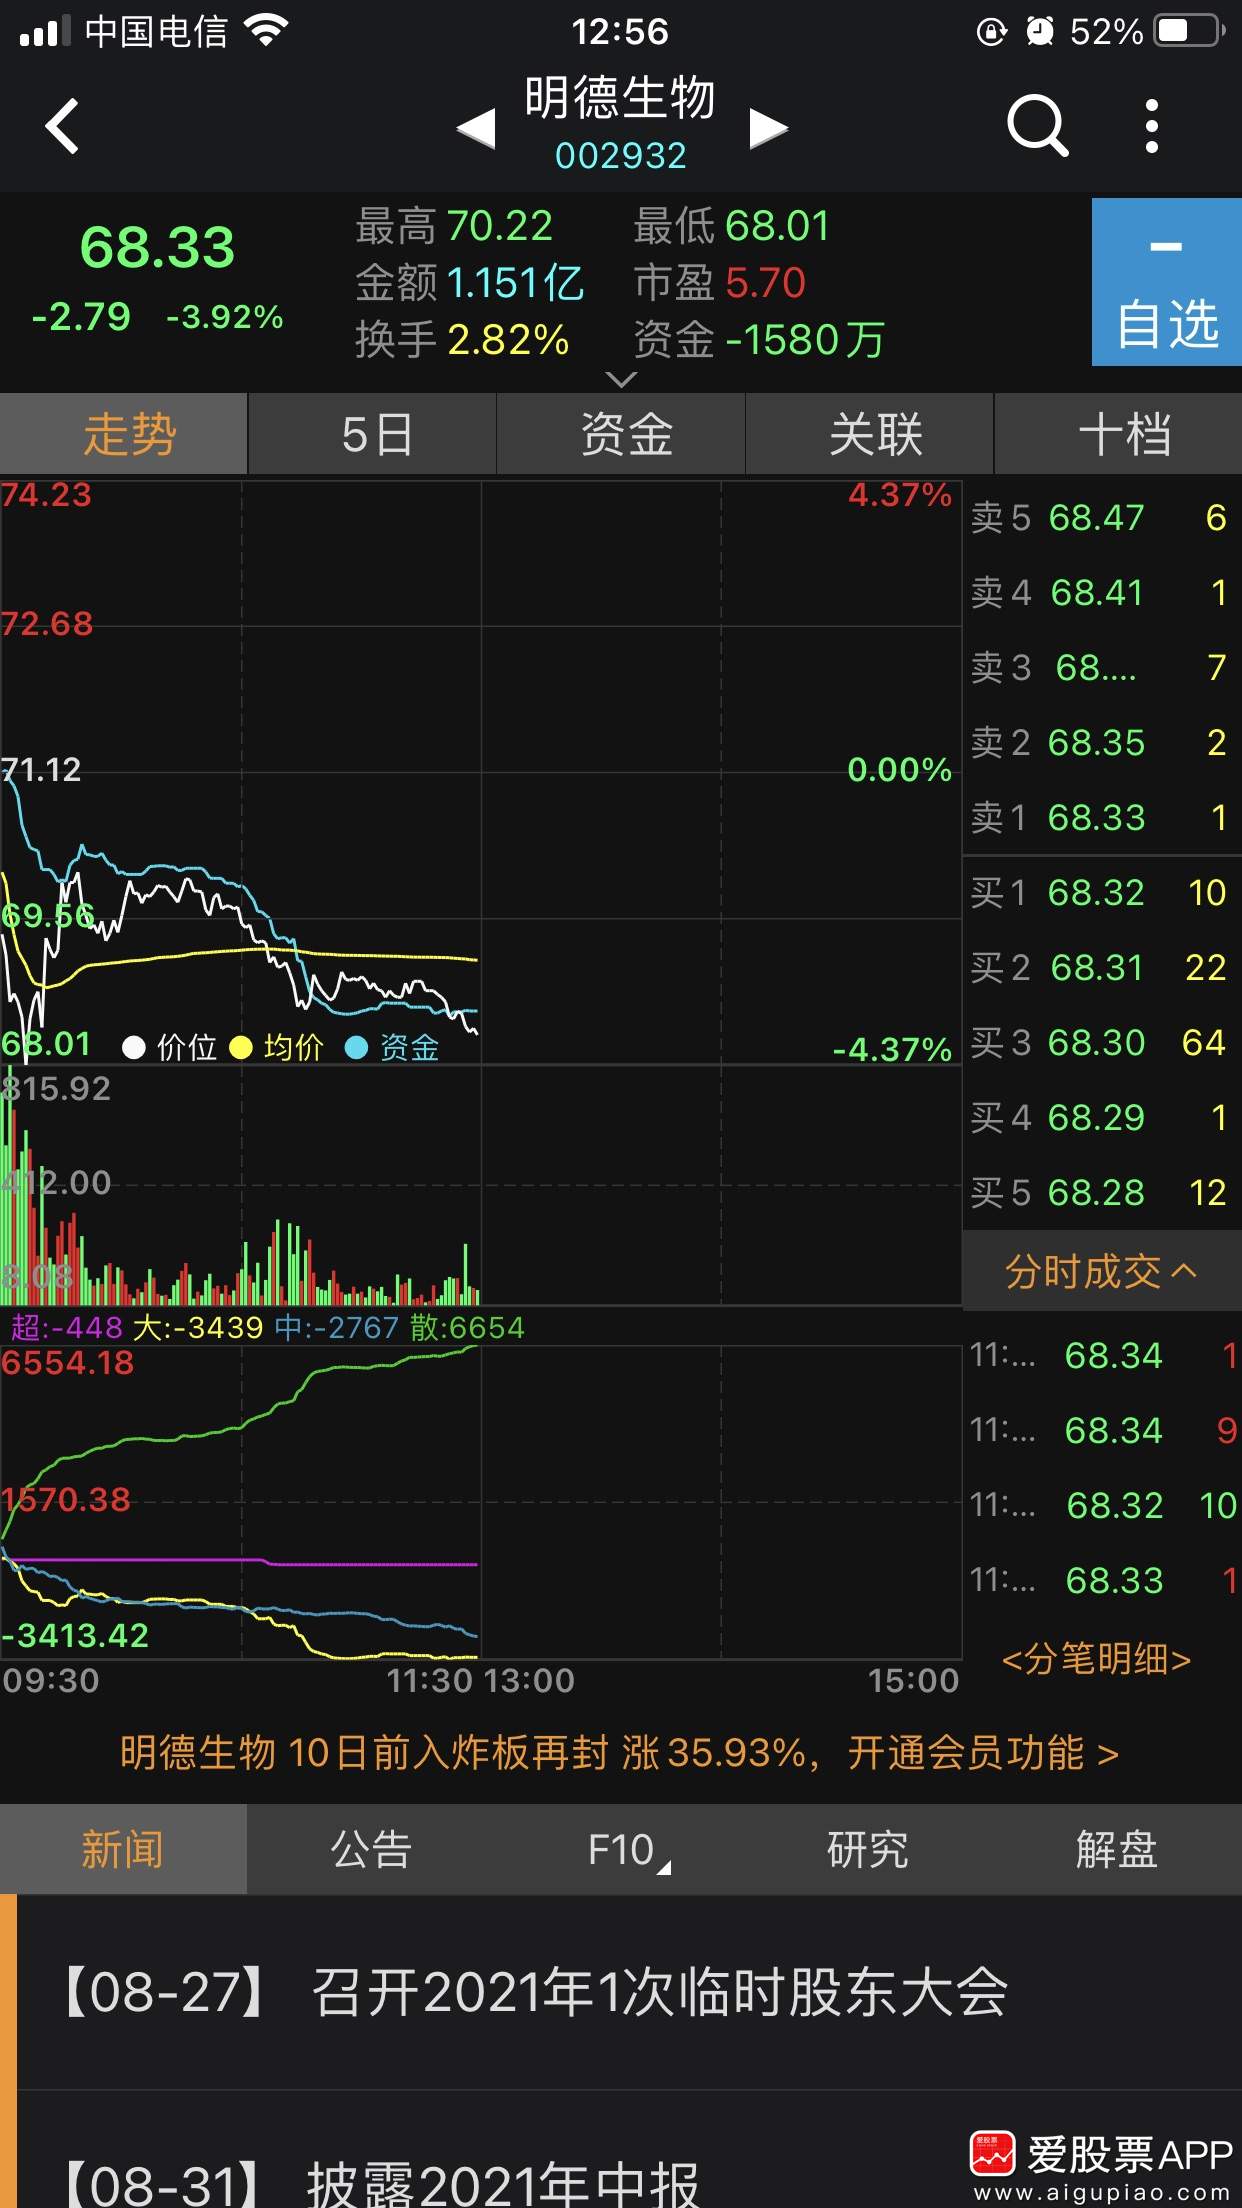The width and height of the screenshot is (1242, 2208).
Task: Select the 买3 68.30 bid row
Action: (x=1102, y=1043)
